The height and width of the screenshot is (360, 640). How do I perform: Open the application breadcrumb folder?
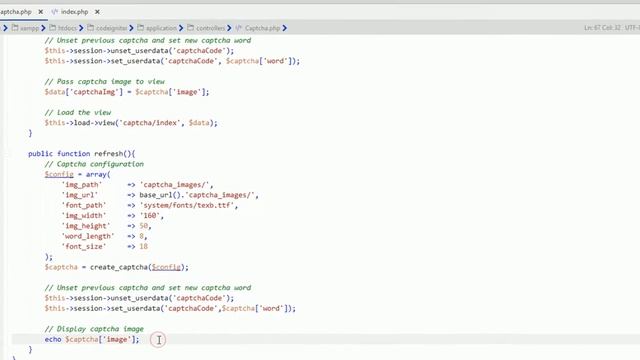click(161, 28)
